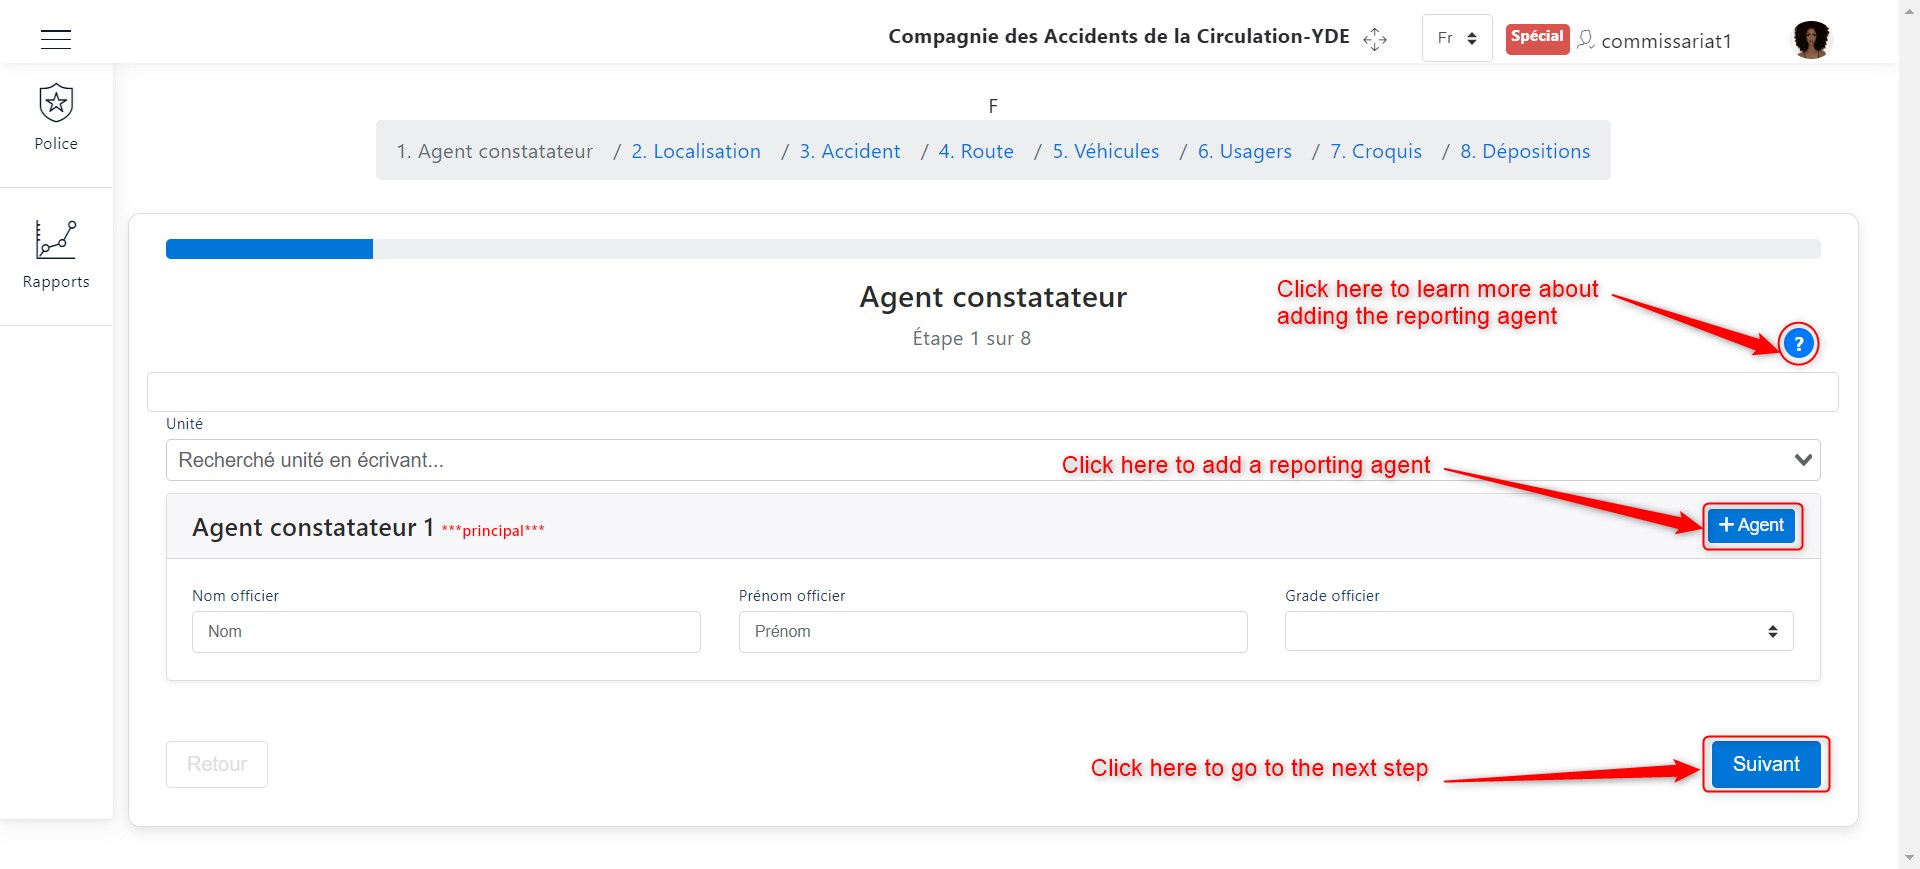The width and height of the screenshot is (1920, 869).
Task: Click the +Agent button
Action: click(1752, 525)
